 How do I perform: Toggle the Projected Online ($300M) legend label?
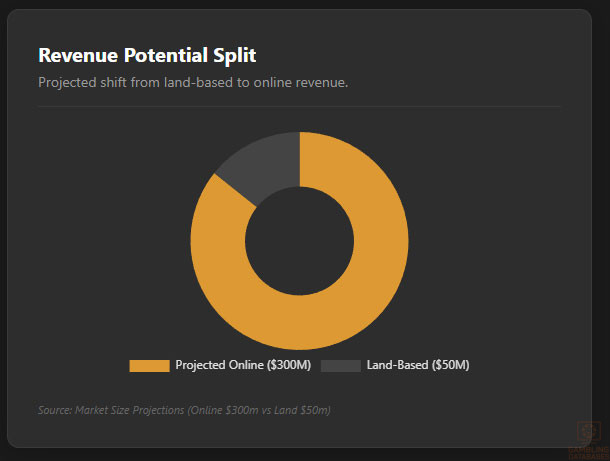[243, 365]
